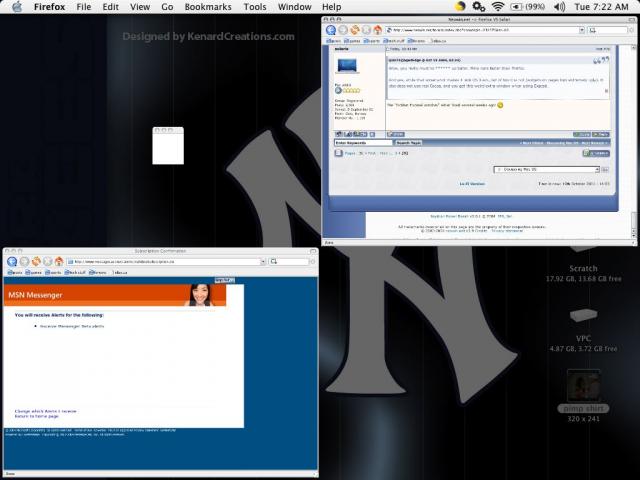Open the Tools menu
Viewport: 640px width, 480px height.
(255, 7)
